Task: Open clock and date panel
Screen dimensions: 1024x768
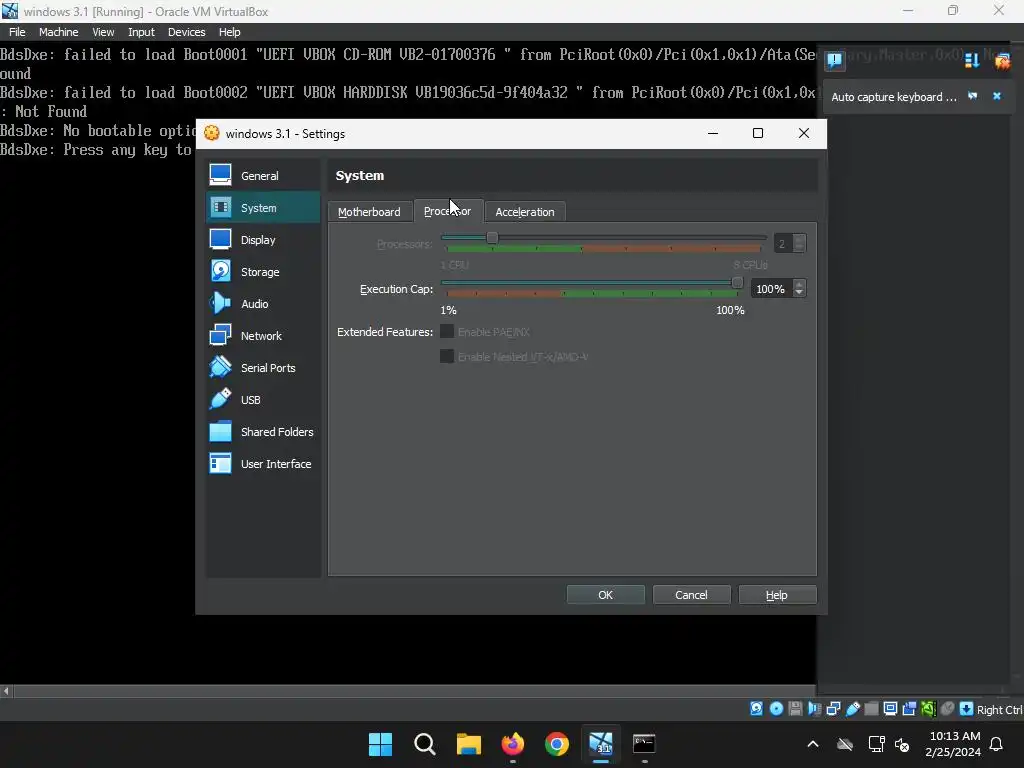Action: (x=953, y=744)
